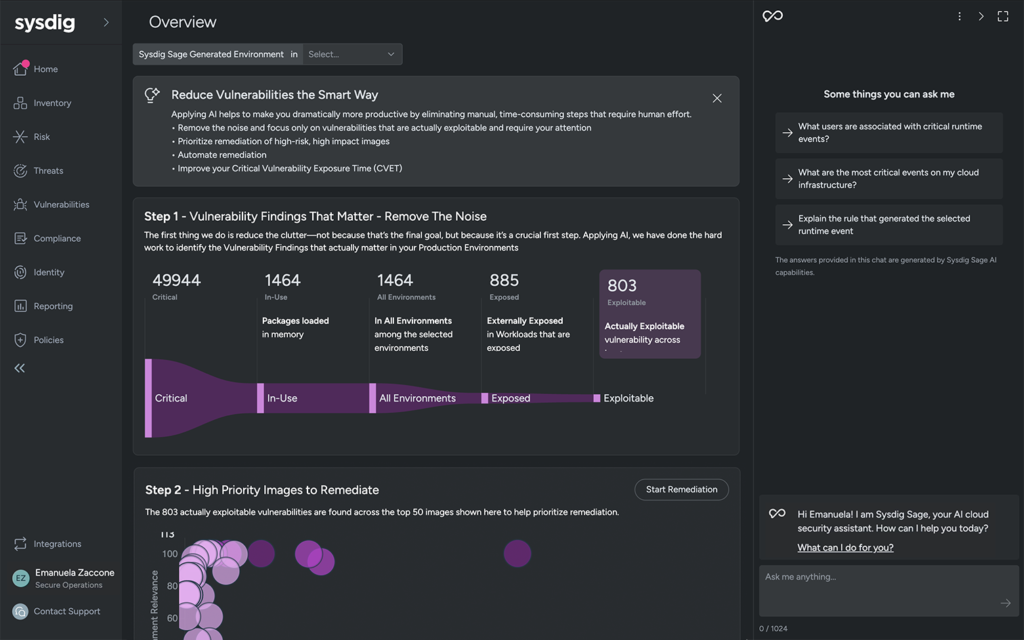The height and width of the screenshot is (640, 1024).
Task: Expand the sysdig navigation chevron
Action: (x=106, y=22)
